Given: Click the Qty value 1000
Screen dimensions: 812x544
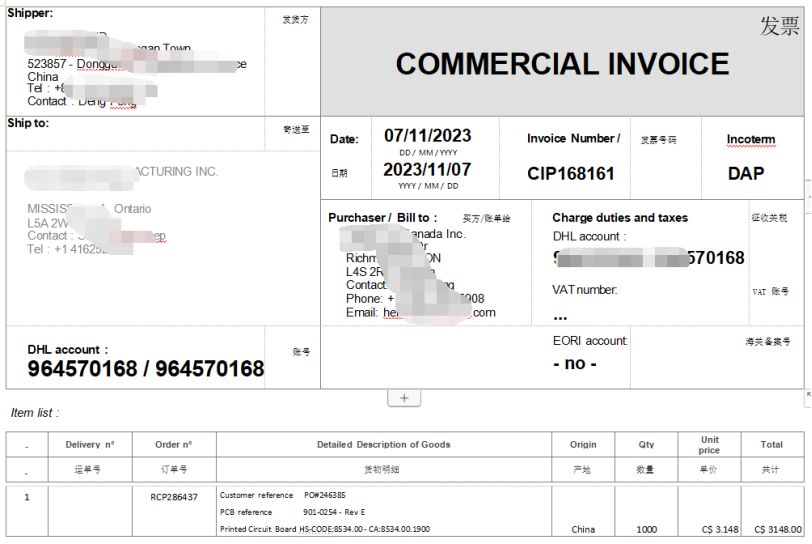Looking at the screenshot, I should click(647, 529).
